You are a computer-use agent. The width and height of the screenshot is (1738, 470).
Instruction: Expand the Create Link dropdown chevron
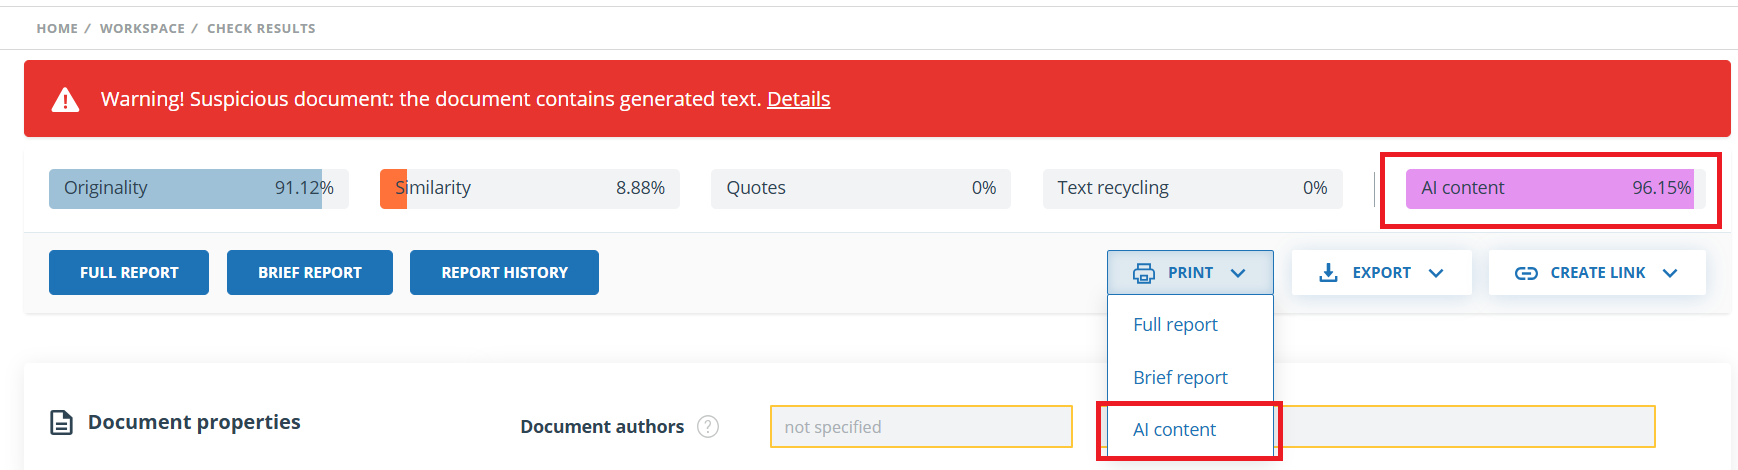tap(1670, 273)
